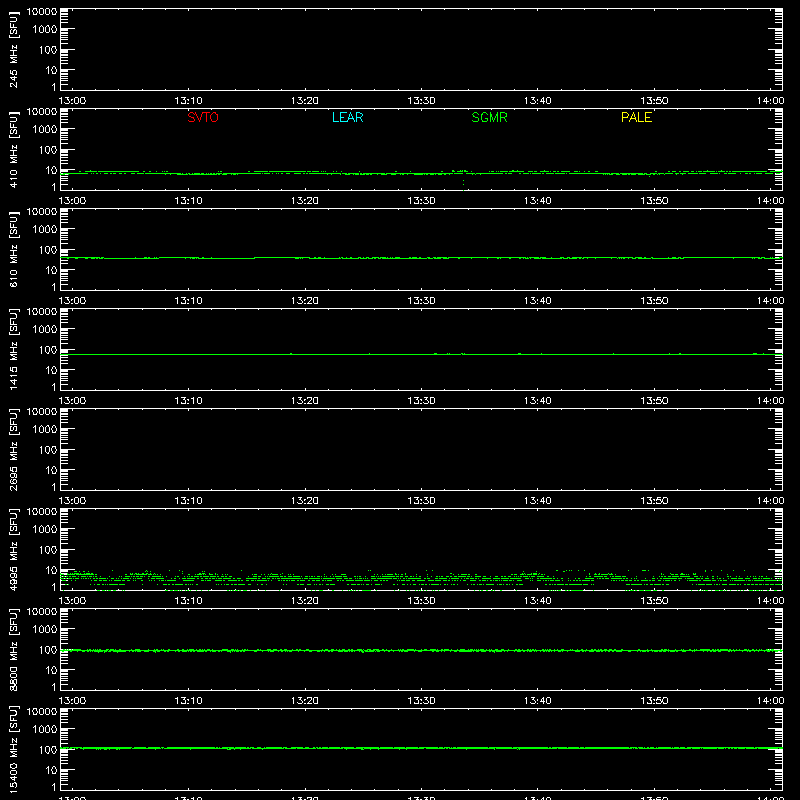
Task: Click the 1000 y-tick of the 15400 MHz panel
Action: click(45, 730)
